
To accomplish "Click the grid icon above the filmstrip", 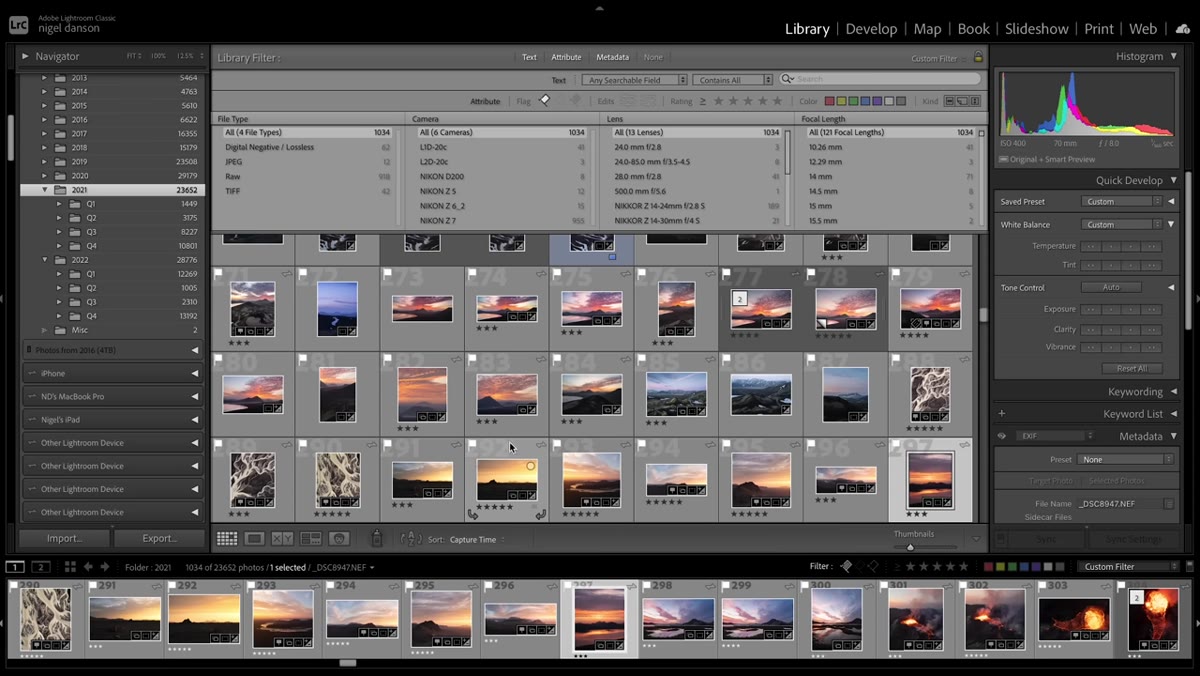I will coord(70,567).
